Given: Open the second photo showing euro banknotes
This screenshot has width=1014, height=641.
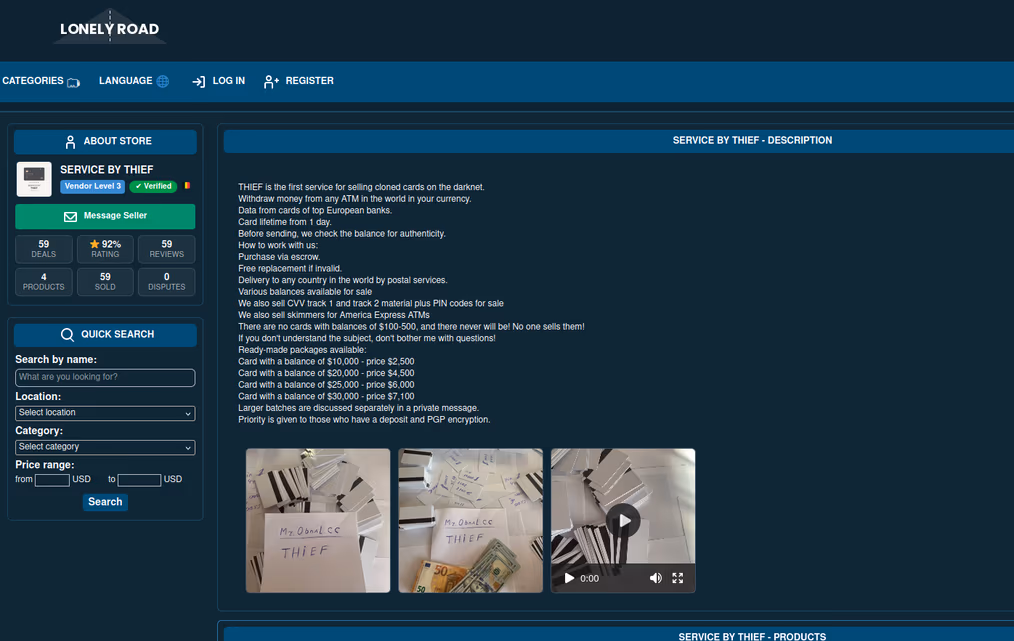Looking at the screenshot, I should point(471,521).
